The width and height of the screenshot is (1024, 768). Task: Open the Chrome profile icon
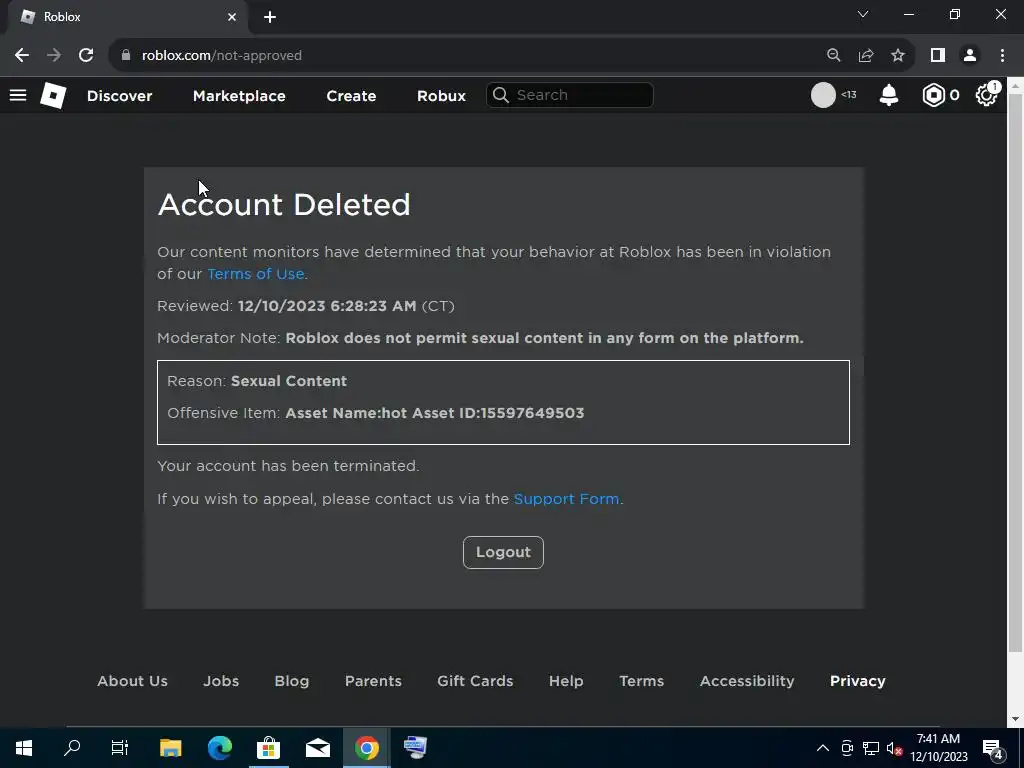pyautogui.click(x=970, y=56)
